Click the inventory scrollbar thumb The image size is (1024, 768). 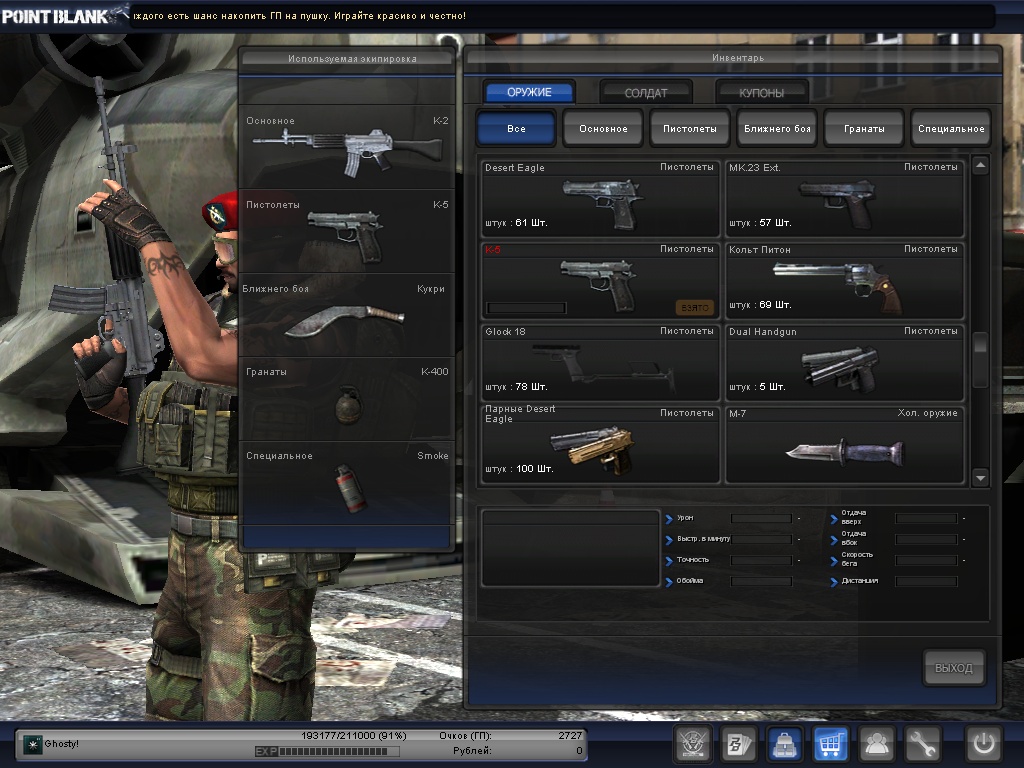(980, 359)
